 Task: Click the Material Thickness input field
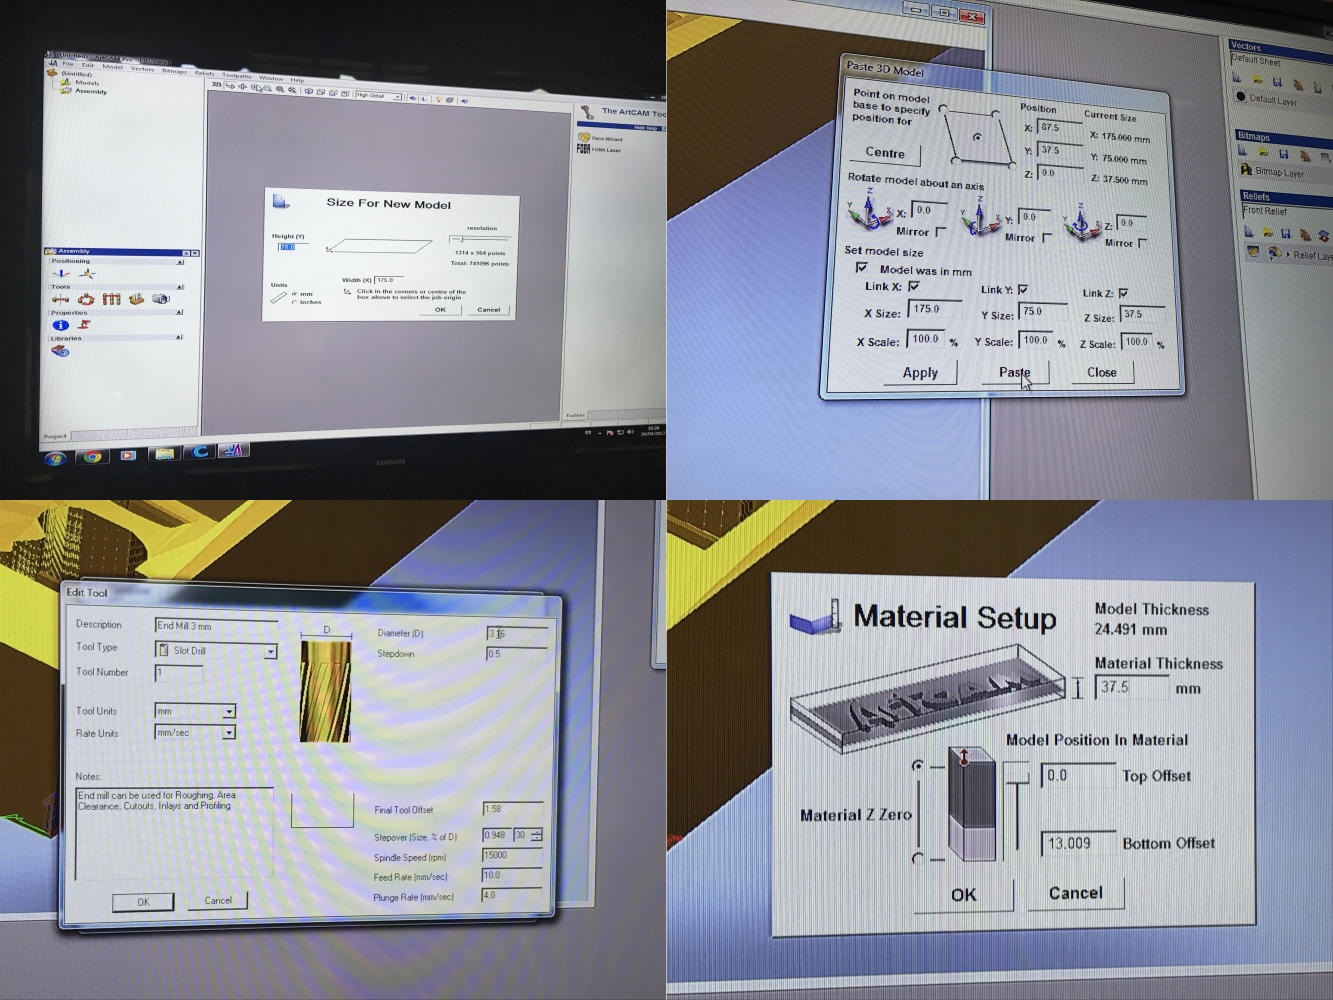(x=1132, y=688)
